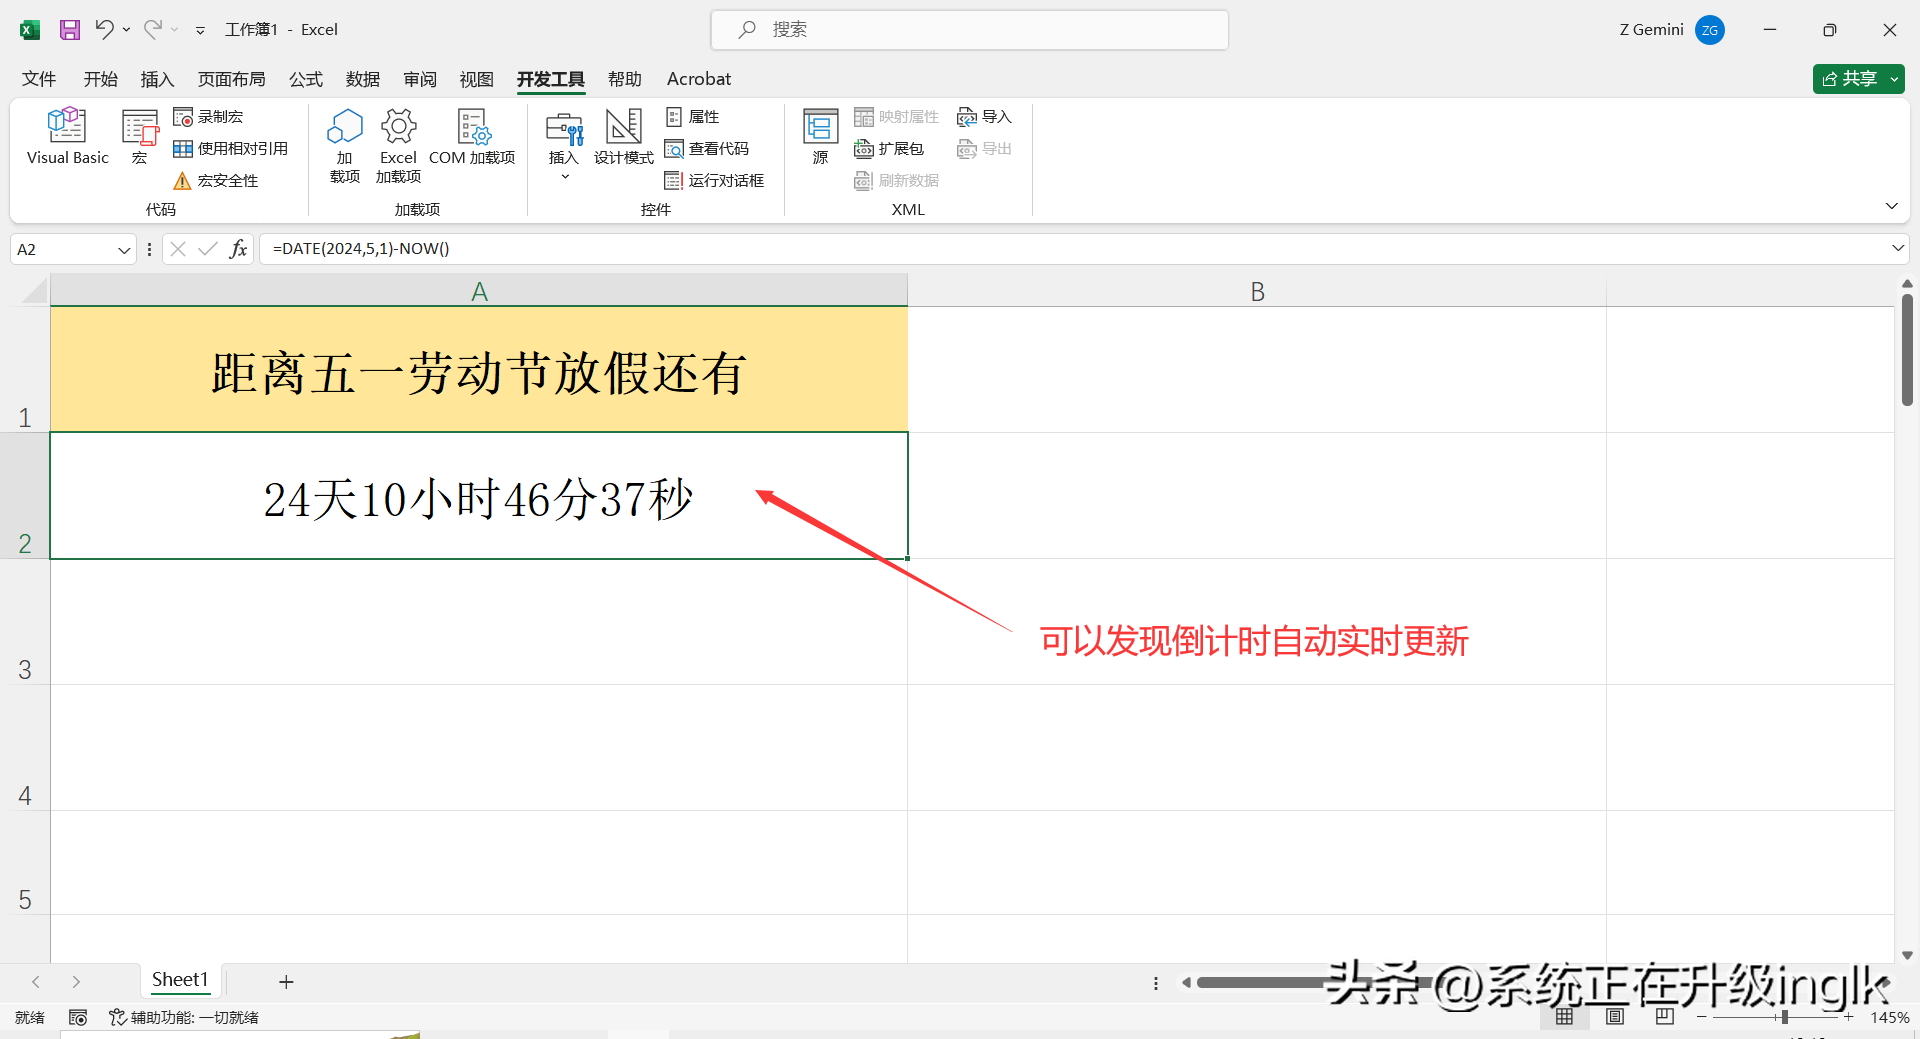Collapse the ribbon with the chevron

1891,206
